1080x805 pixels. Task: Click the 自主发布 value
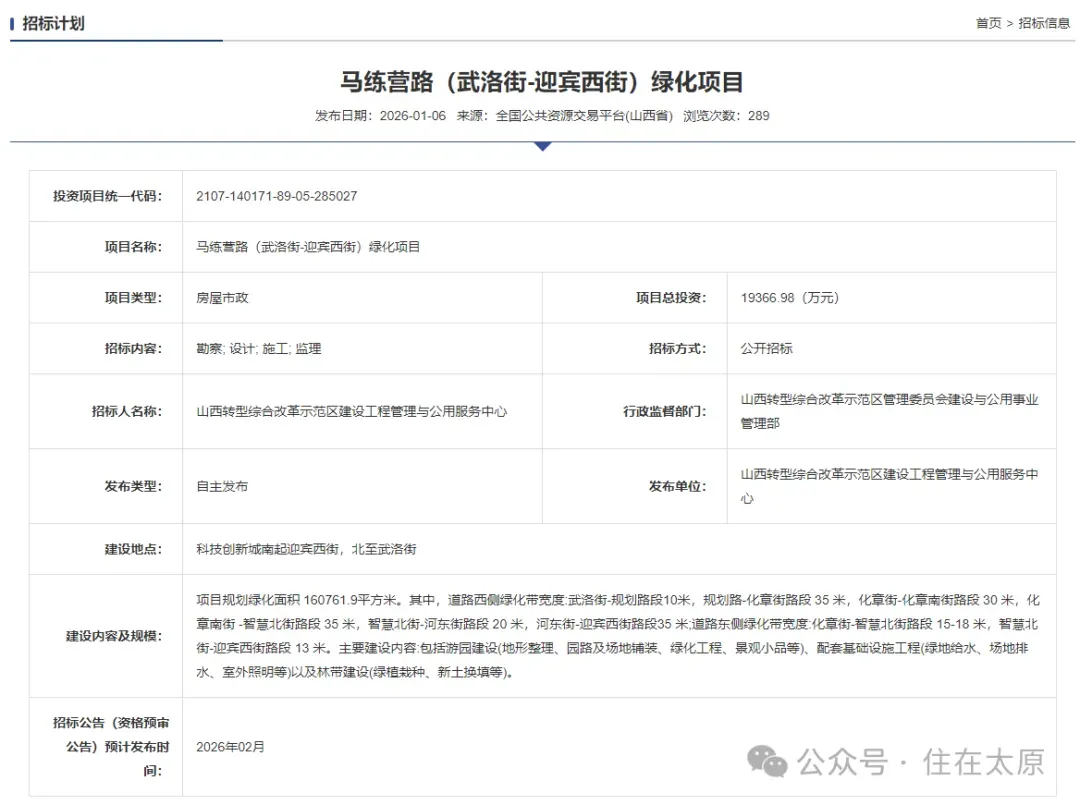coord(222,487)
